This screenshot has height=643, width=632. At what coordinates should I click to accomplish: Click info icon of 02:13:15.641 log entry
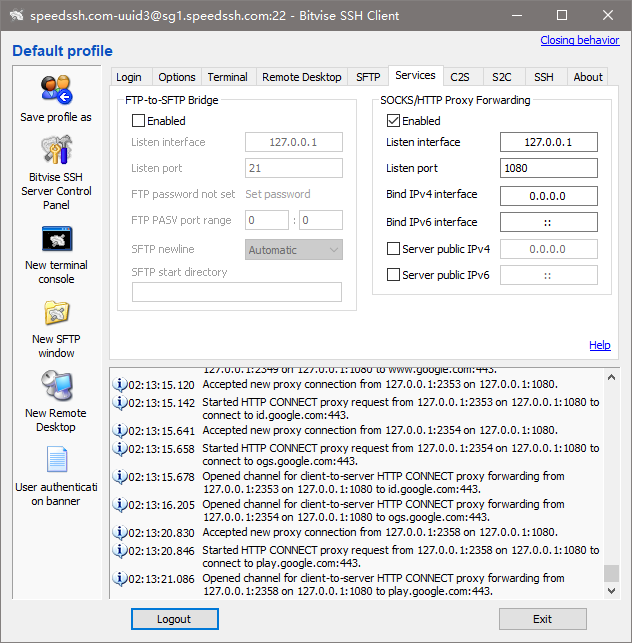click(119, 430)
